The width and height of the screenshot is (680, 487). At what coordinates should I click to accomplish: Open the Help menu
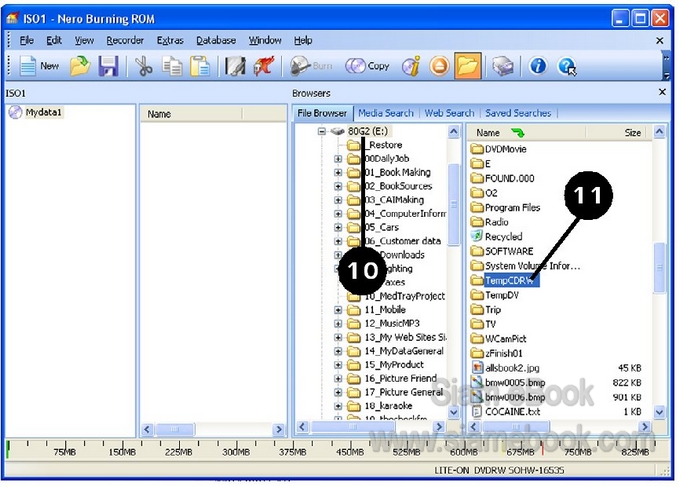click(x=303, y=40)
